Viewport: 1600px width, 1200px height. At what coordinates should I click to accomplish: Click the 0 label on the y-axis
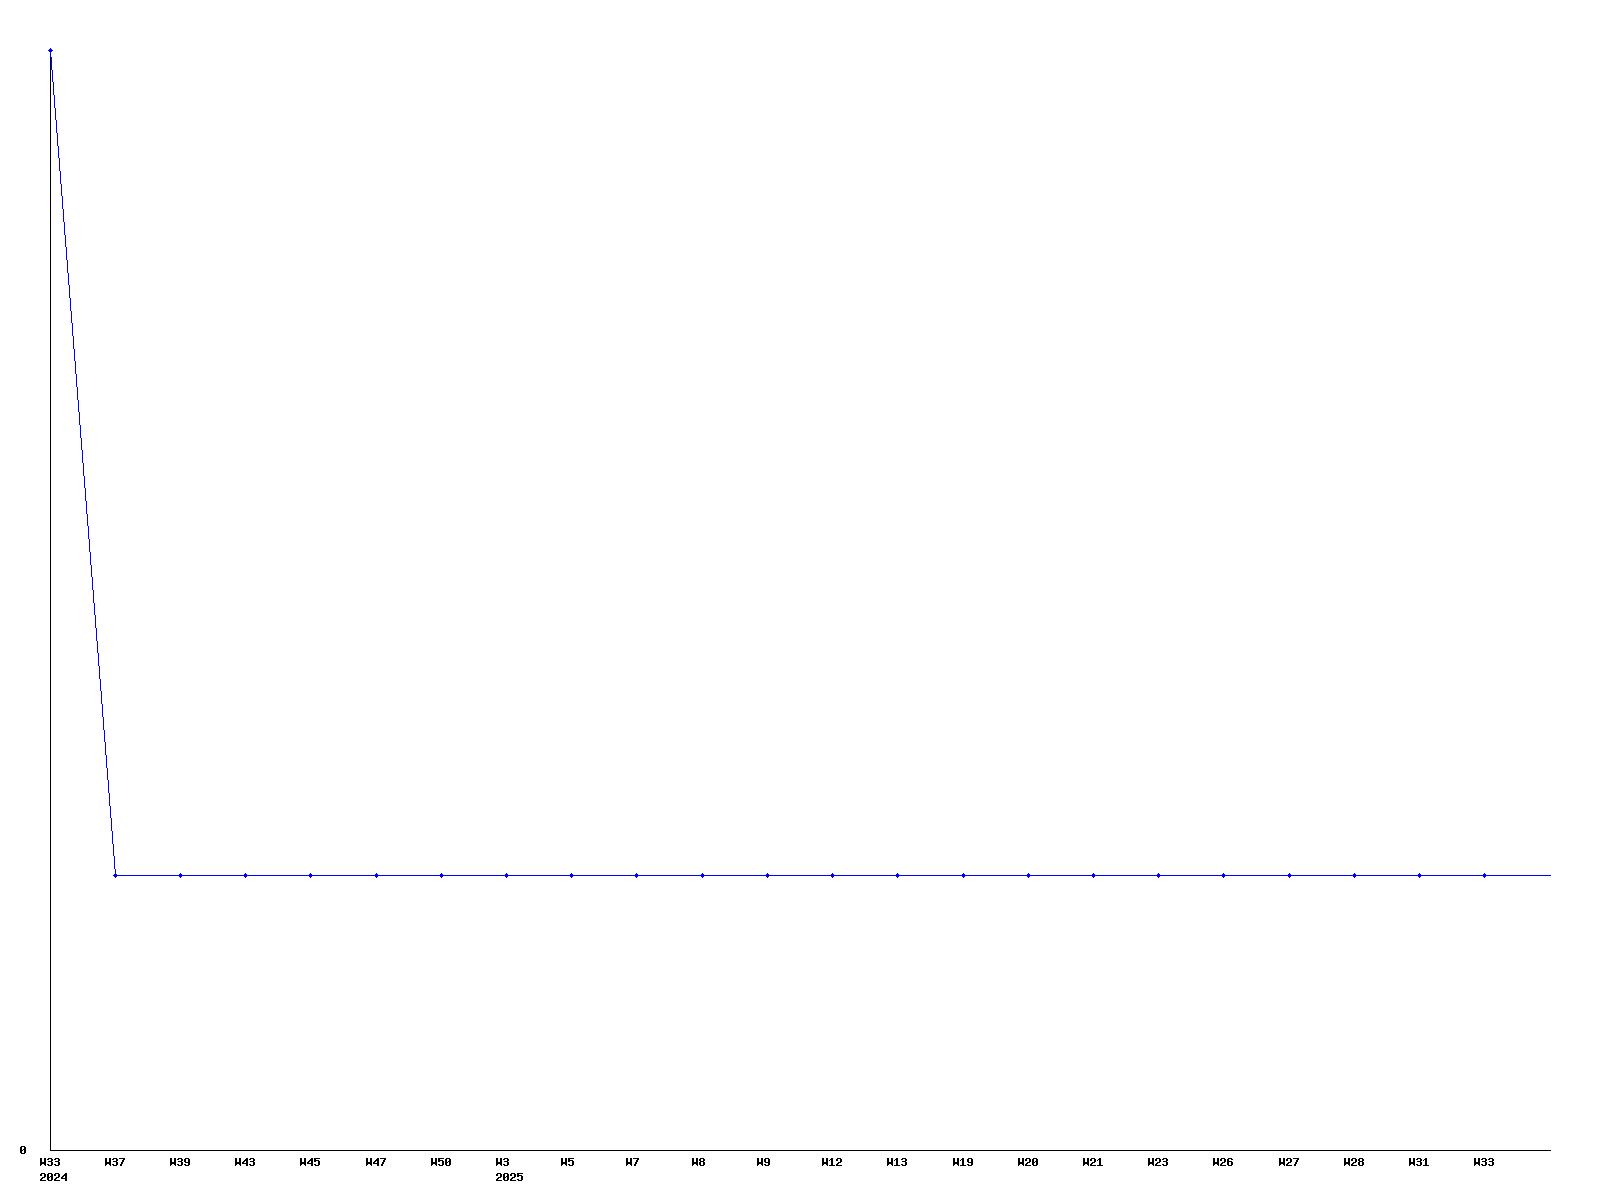[x=23, y=1150]
